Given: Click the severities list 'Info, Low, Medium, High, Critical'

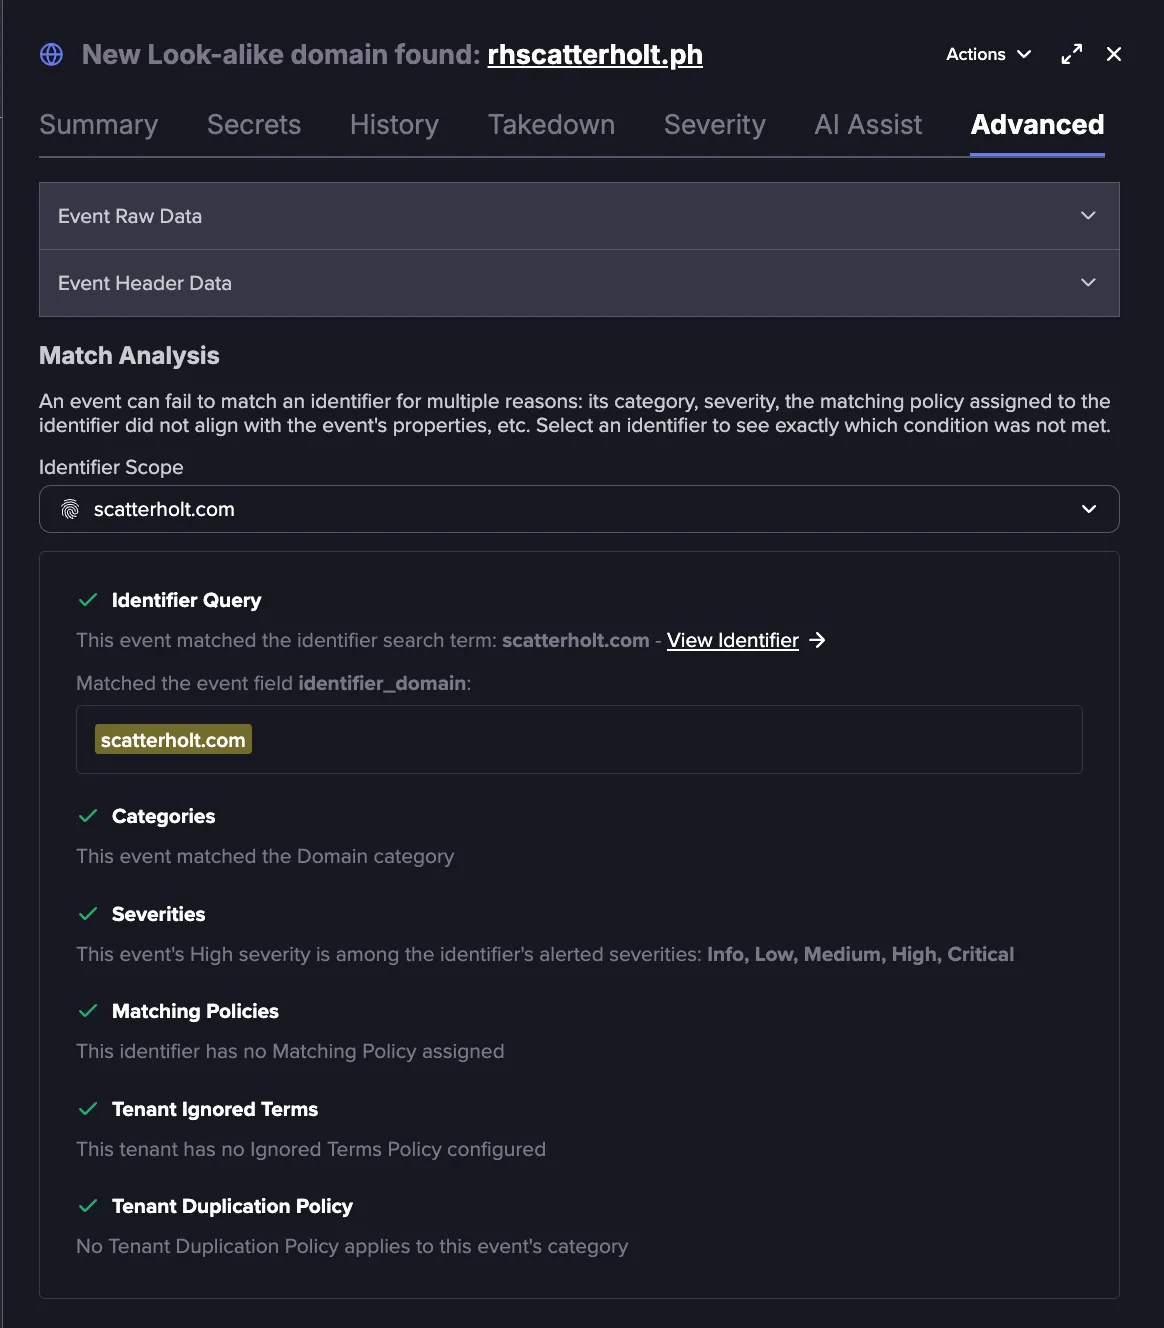Looking at the screenshot, I should [x=860, y=954].
